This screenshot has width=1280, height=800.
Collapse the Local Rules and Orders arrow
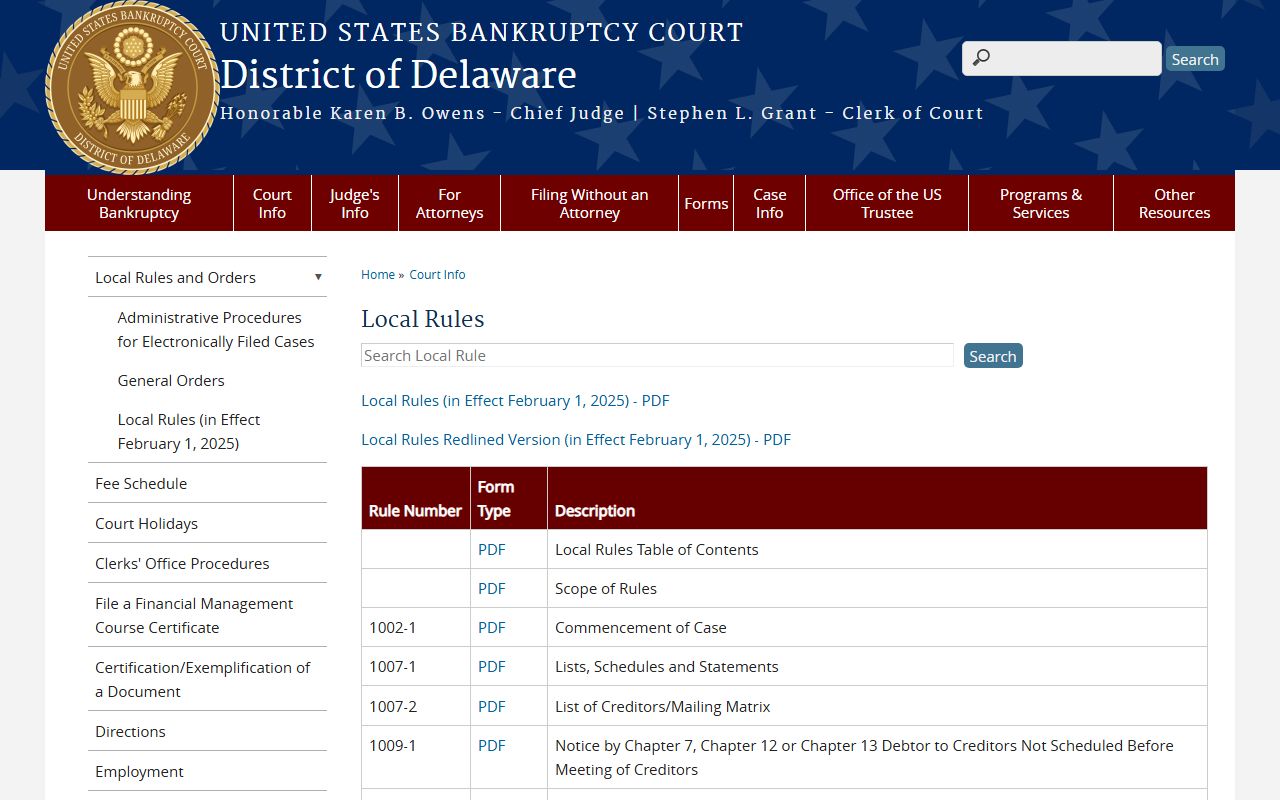(x=318, y=277)
